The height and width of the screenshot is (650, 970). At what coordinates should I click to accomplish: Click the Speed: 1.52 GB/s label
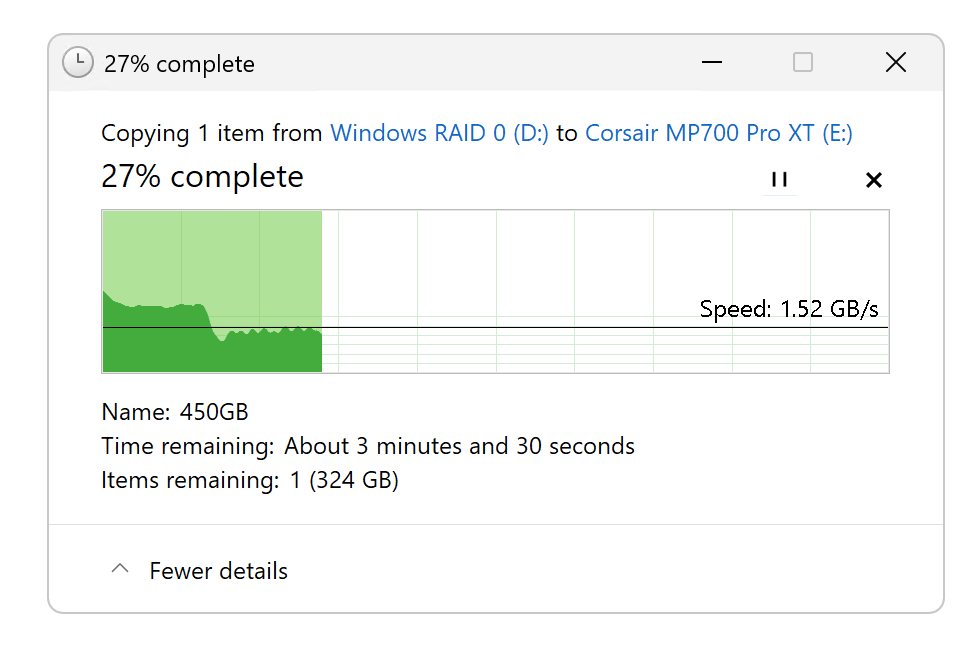pyautogui.click(x=788, y=308)
